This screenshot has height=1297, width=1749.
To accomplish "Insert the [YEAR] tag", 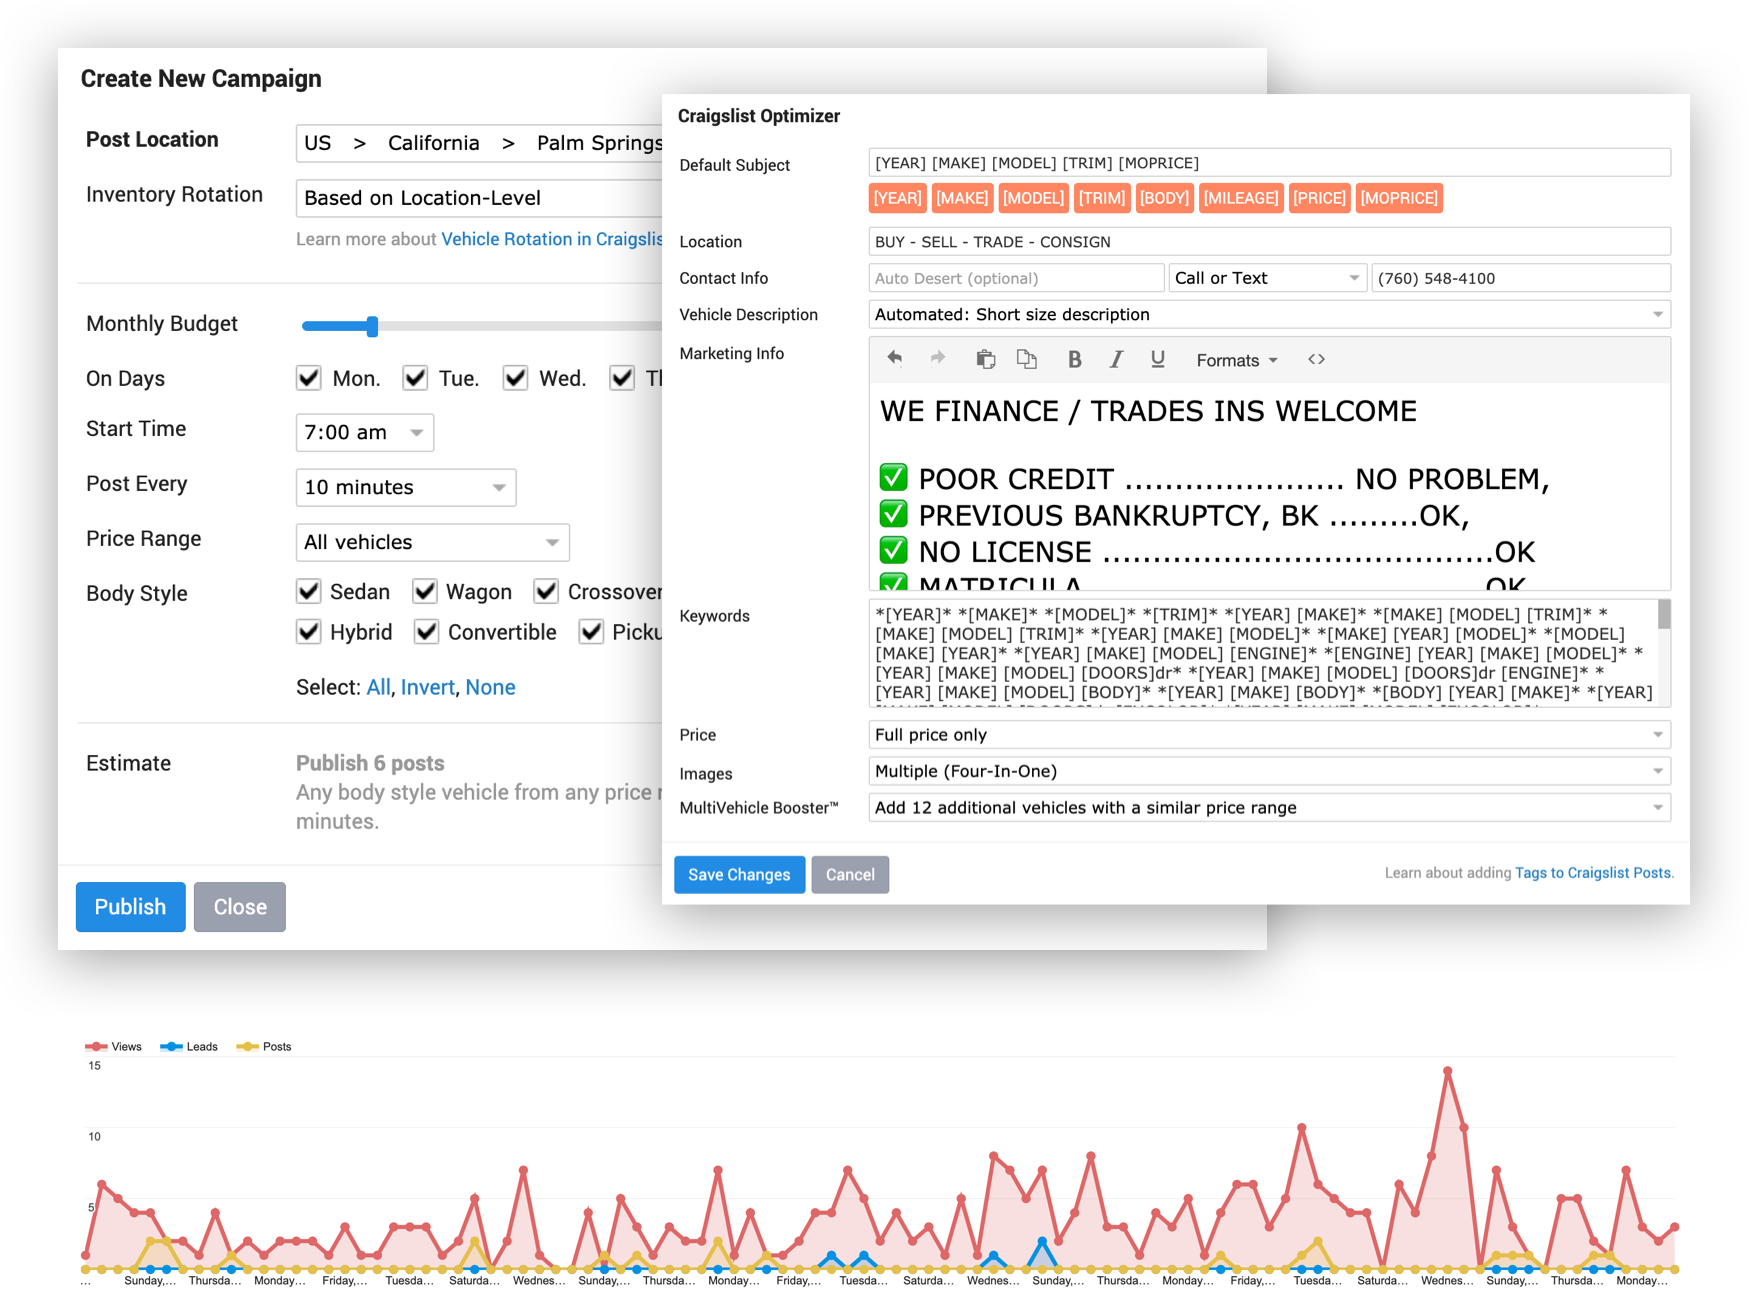I will coord(897,198).
